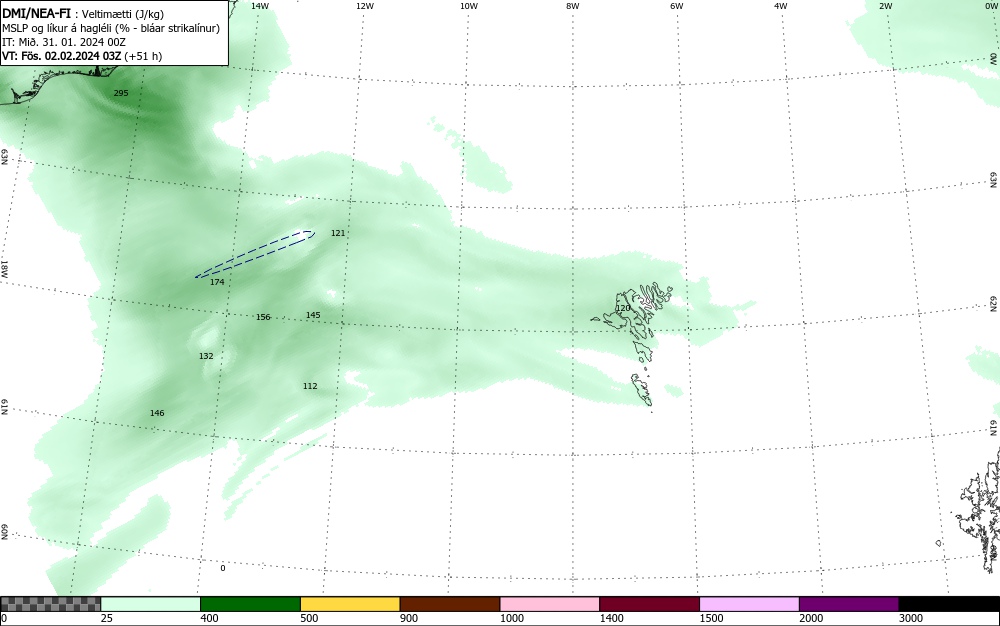Click the Shetland coastline outline

click(x=979, y=510)
